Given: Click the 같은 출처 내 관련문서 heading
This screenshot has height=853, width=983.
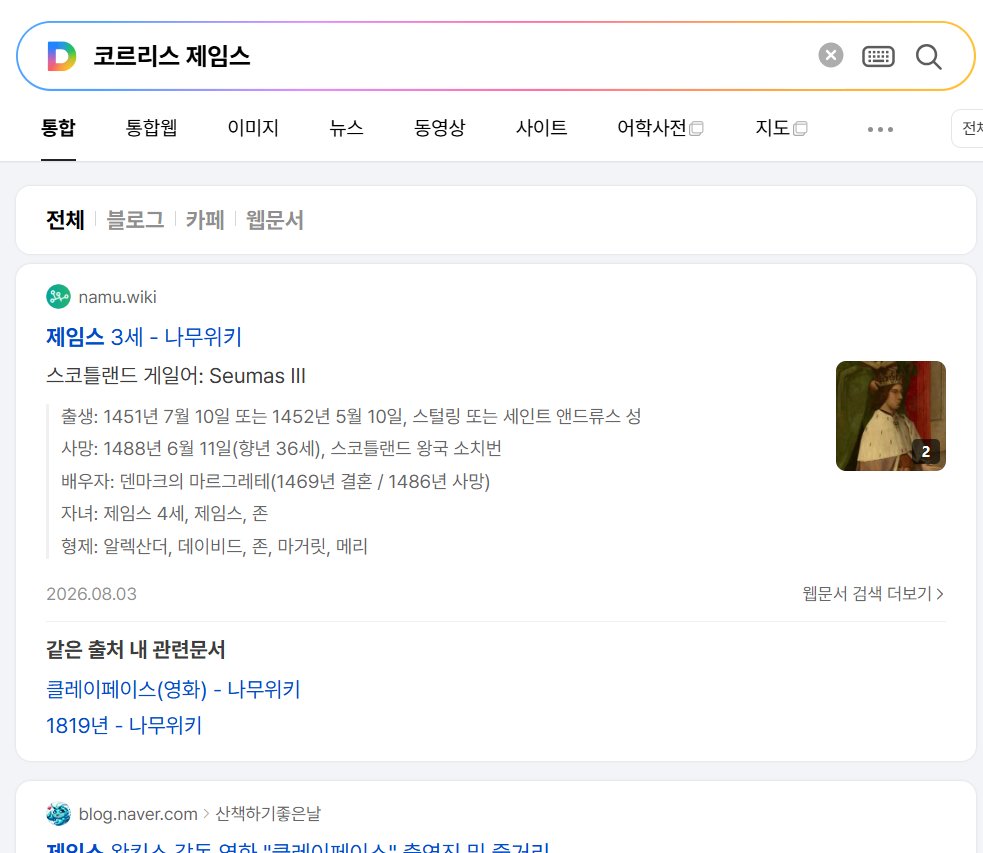Looking at the screenshot, I should (x=135, y=649).
